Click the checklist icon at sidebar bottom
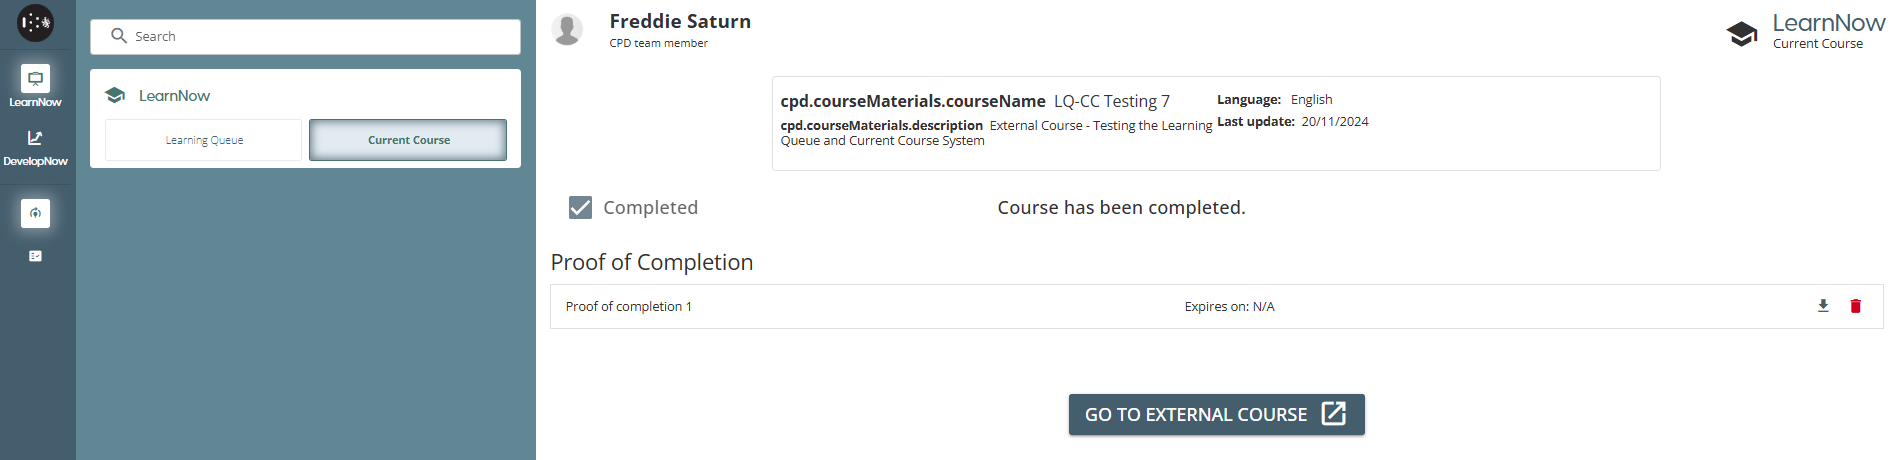The height and width of the screenshot is (460, 1892). [35, 256]
